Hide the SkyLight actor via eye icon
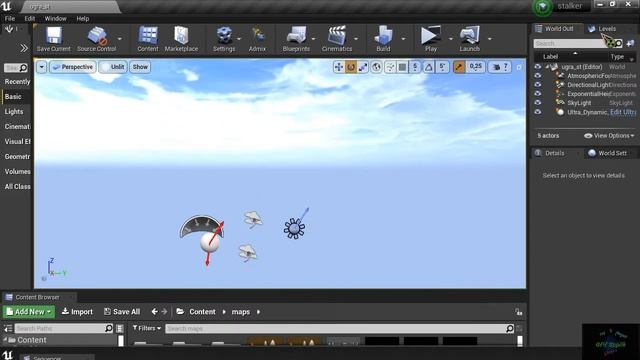Image resolution: width=640 pixels, height=360 pixels. tap(538, 103)
